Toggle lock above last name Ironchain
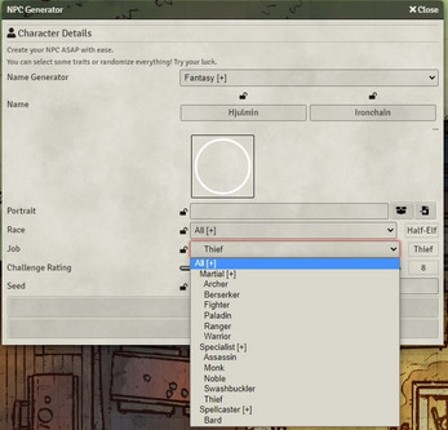448x430 pixels. pyautogui.click(x=373, y=96)
